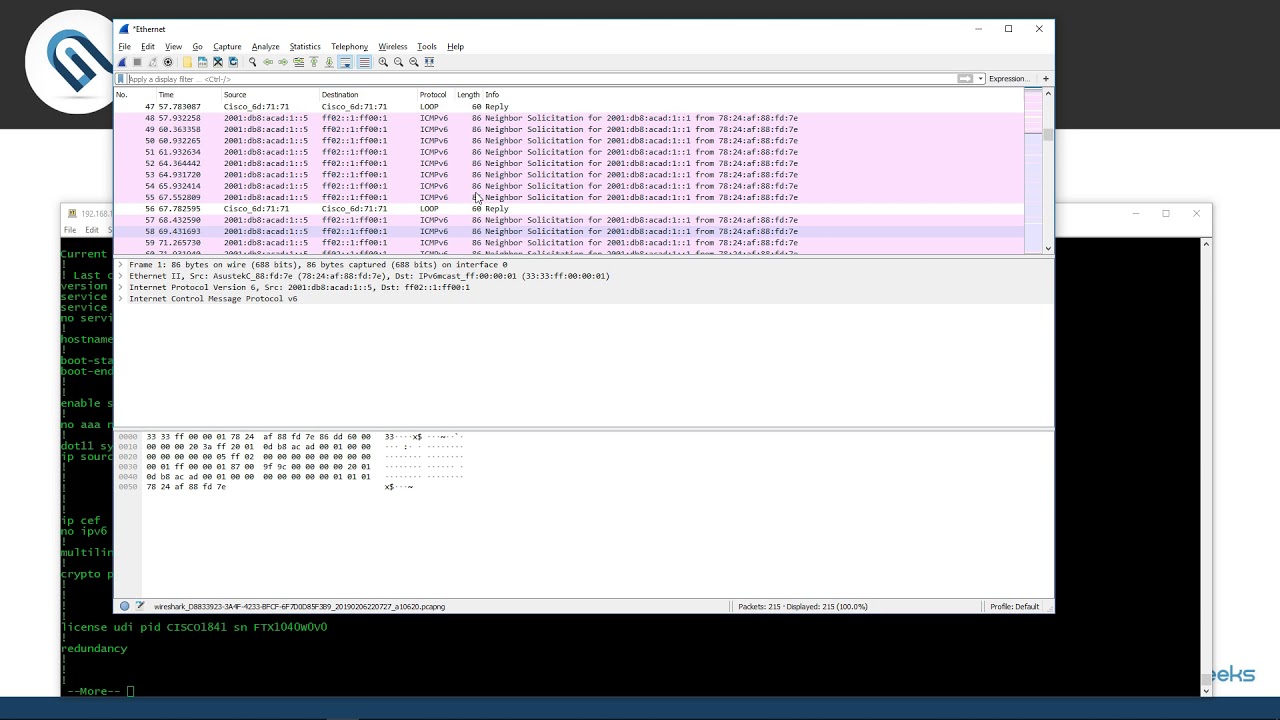Open the Analyze menu
The width and height of the screenshot is (1280, 720).
[x=265, y=47]
